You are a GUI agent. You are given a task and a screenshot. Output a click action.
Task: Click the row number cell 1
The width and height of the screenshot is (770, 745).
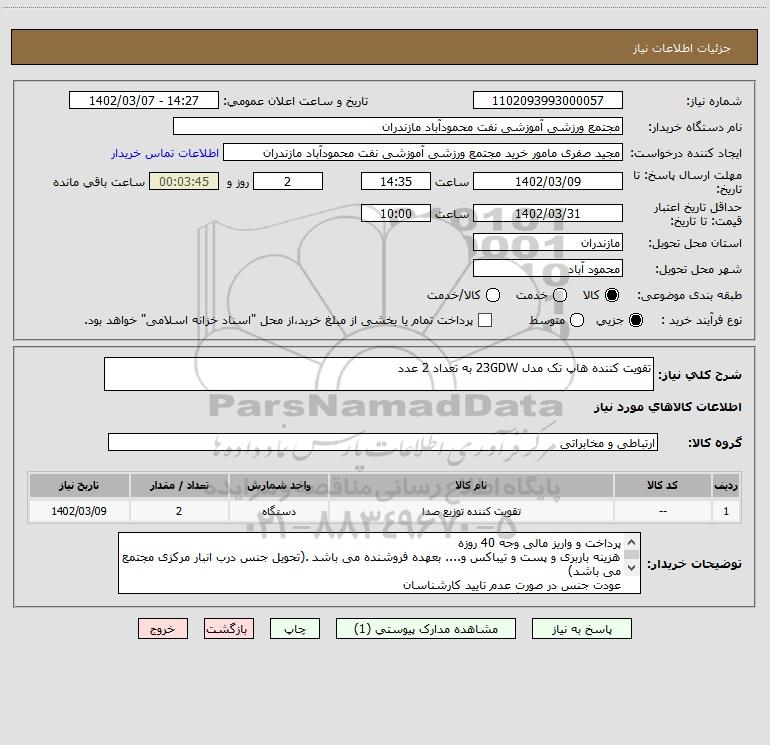coord(726,511)
